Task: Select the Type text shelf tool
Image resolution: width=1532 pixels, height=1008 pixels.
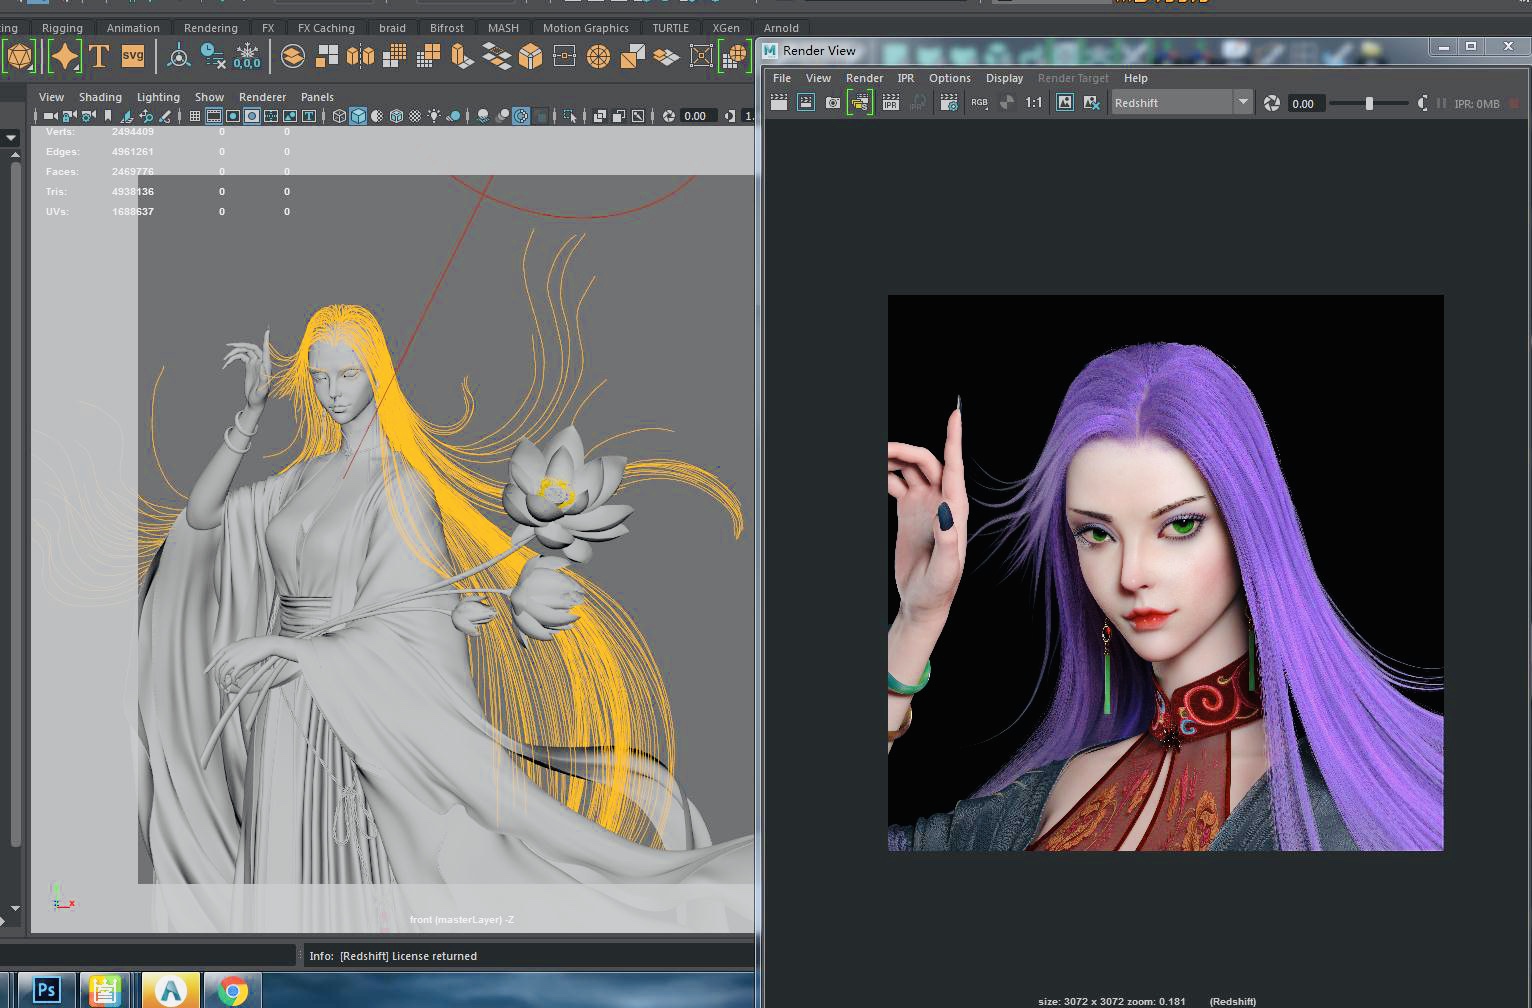Action: pos(99,56)
